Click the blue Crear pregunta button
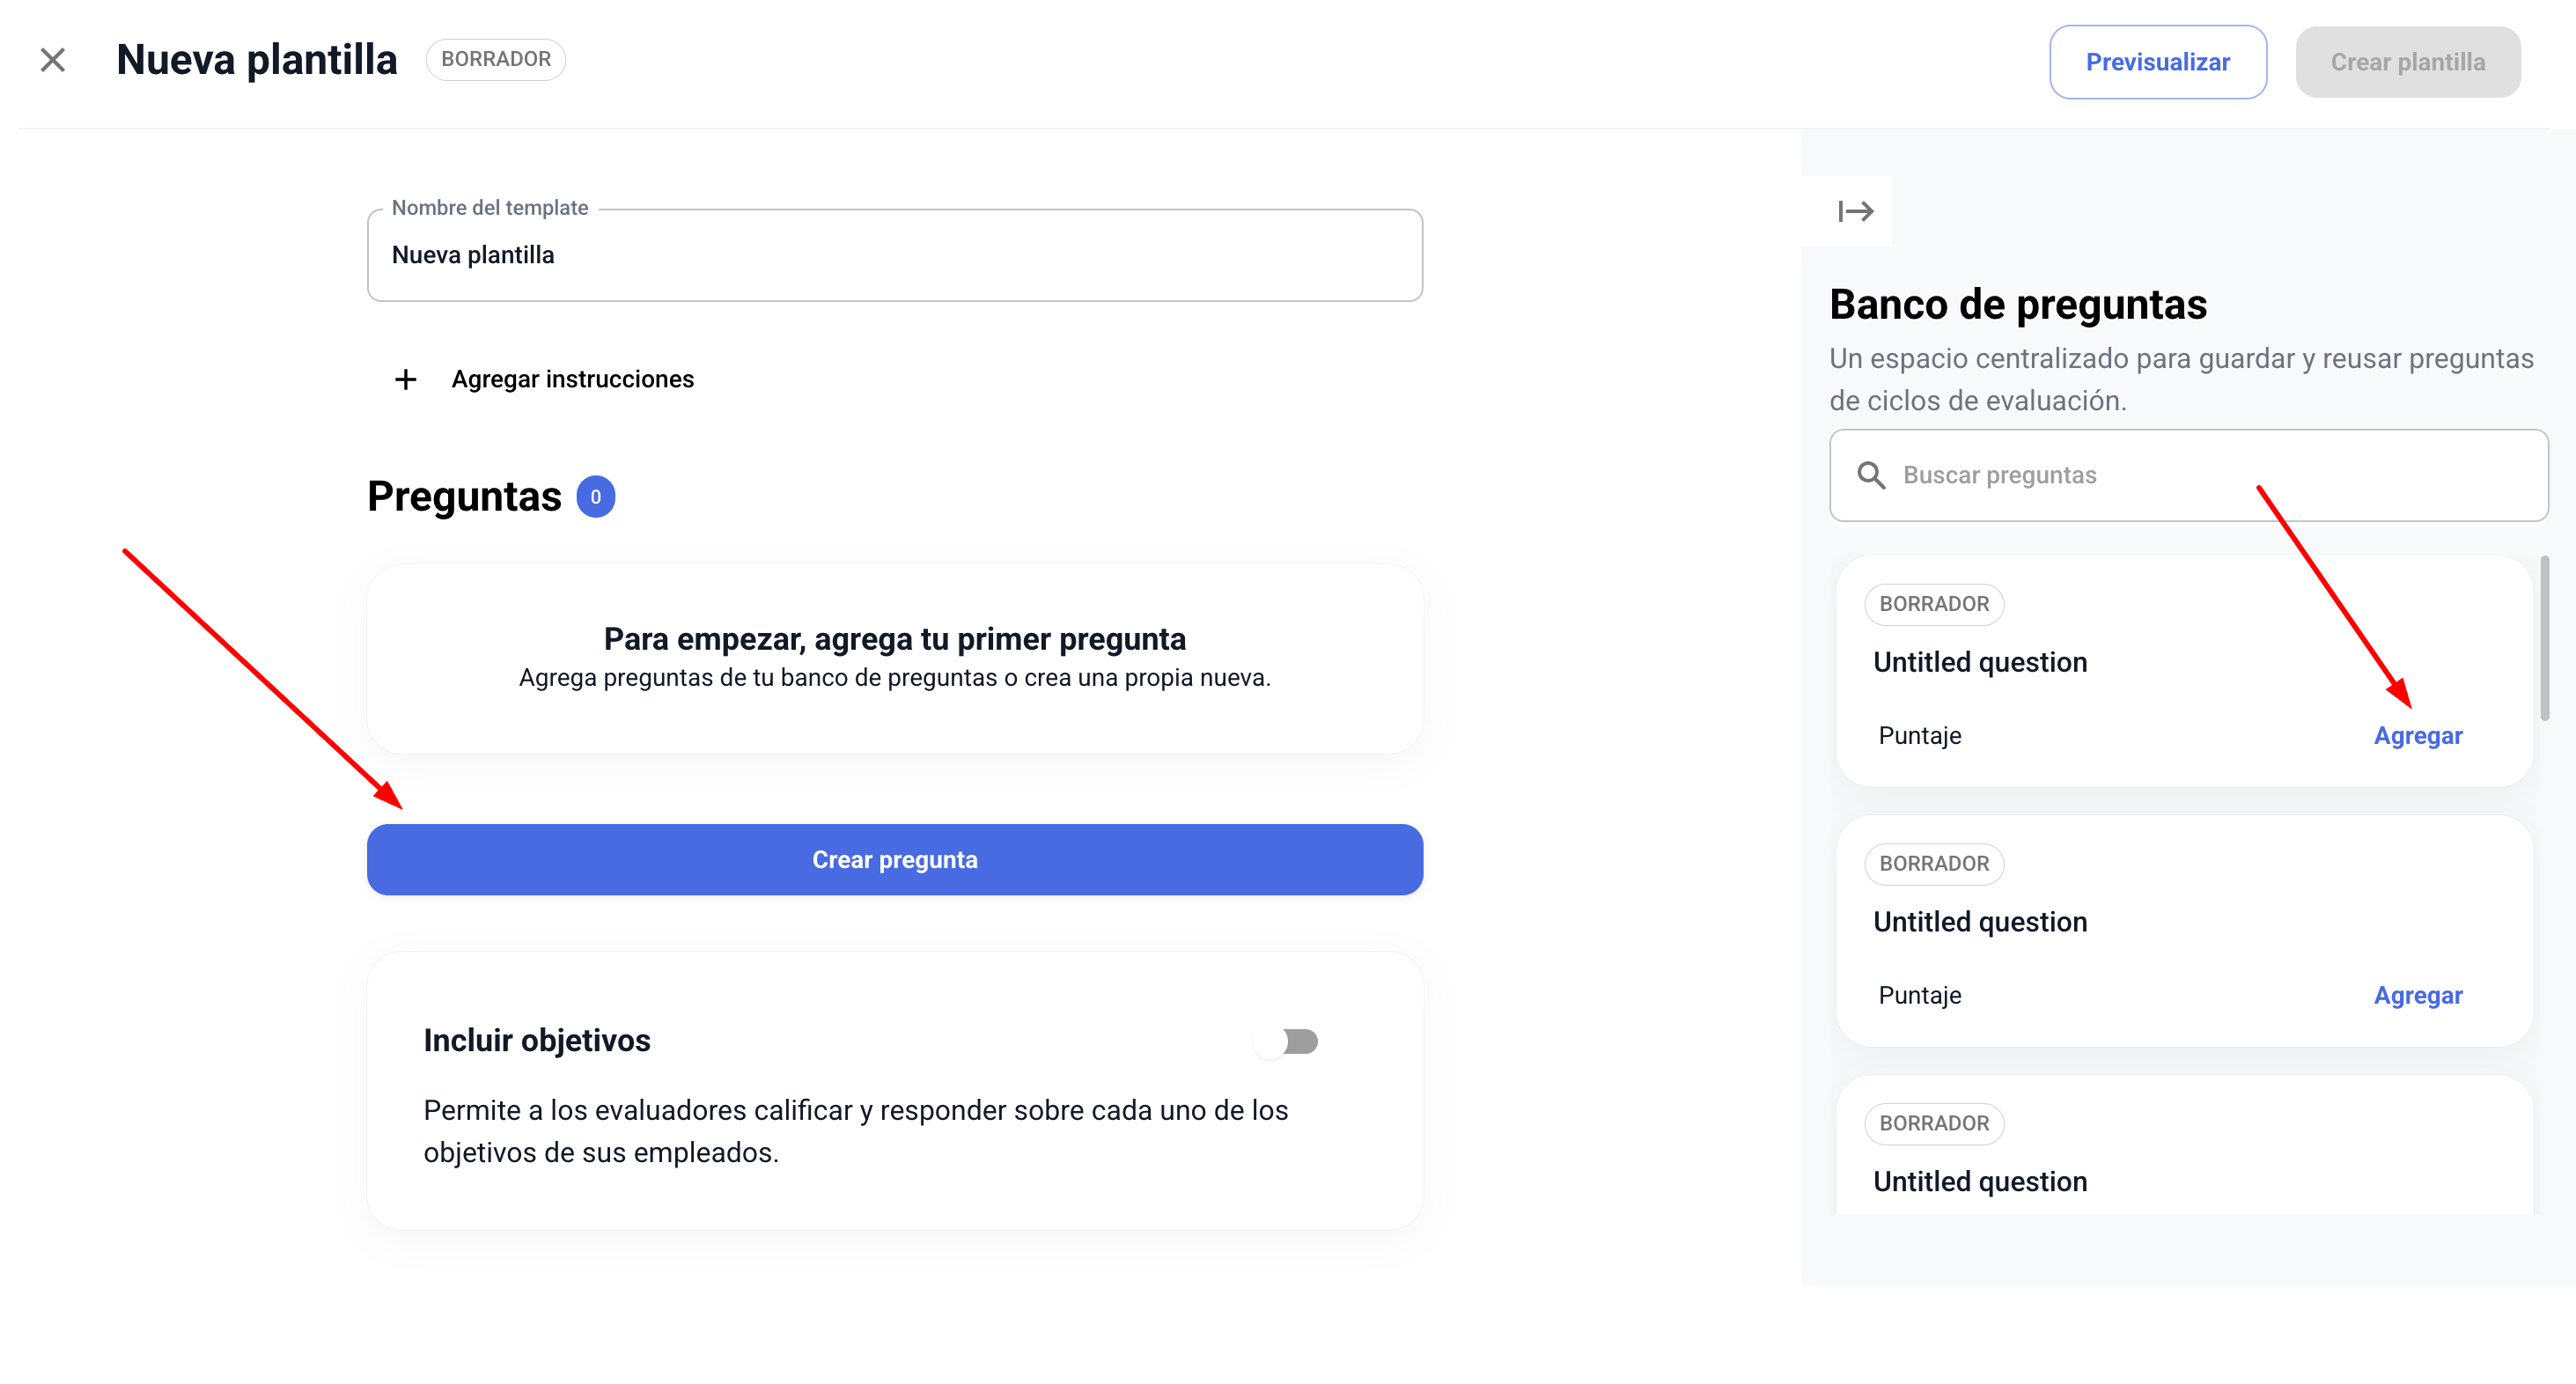2576x1384 pixels. (894, 860)
